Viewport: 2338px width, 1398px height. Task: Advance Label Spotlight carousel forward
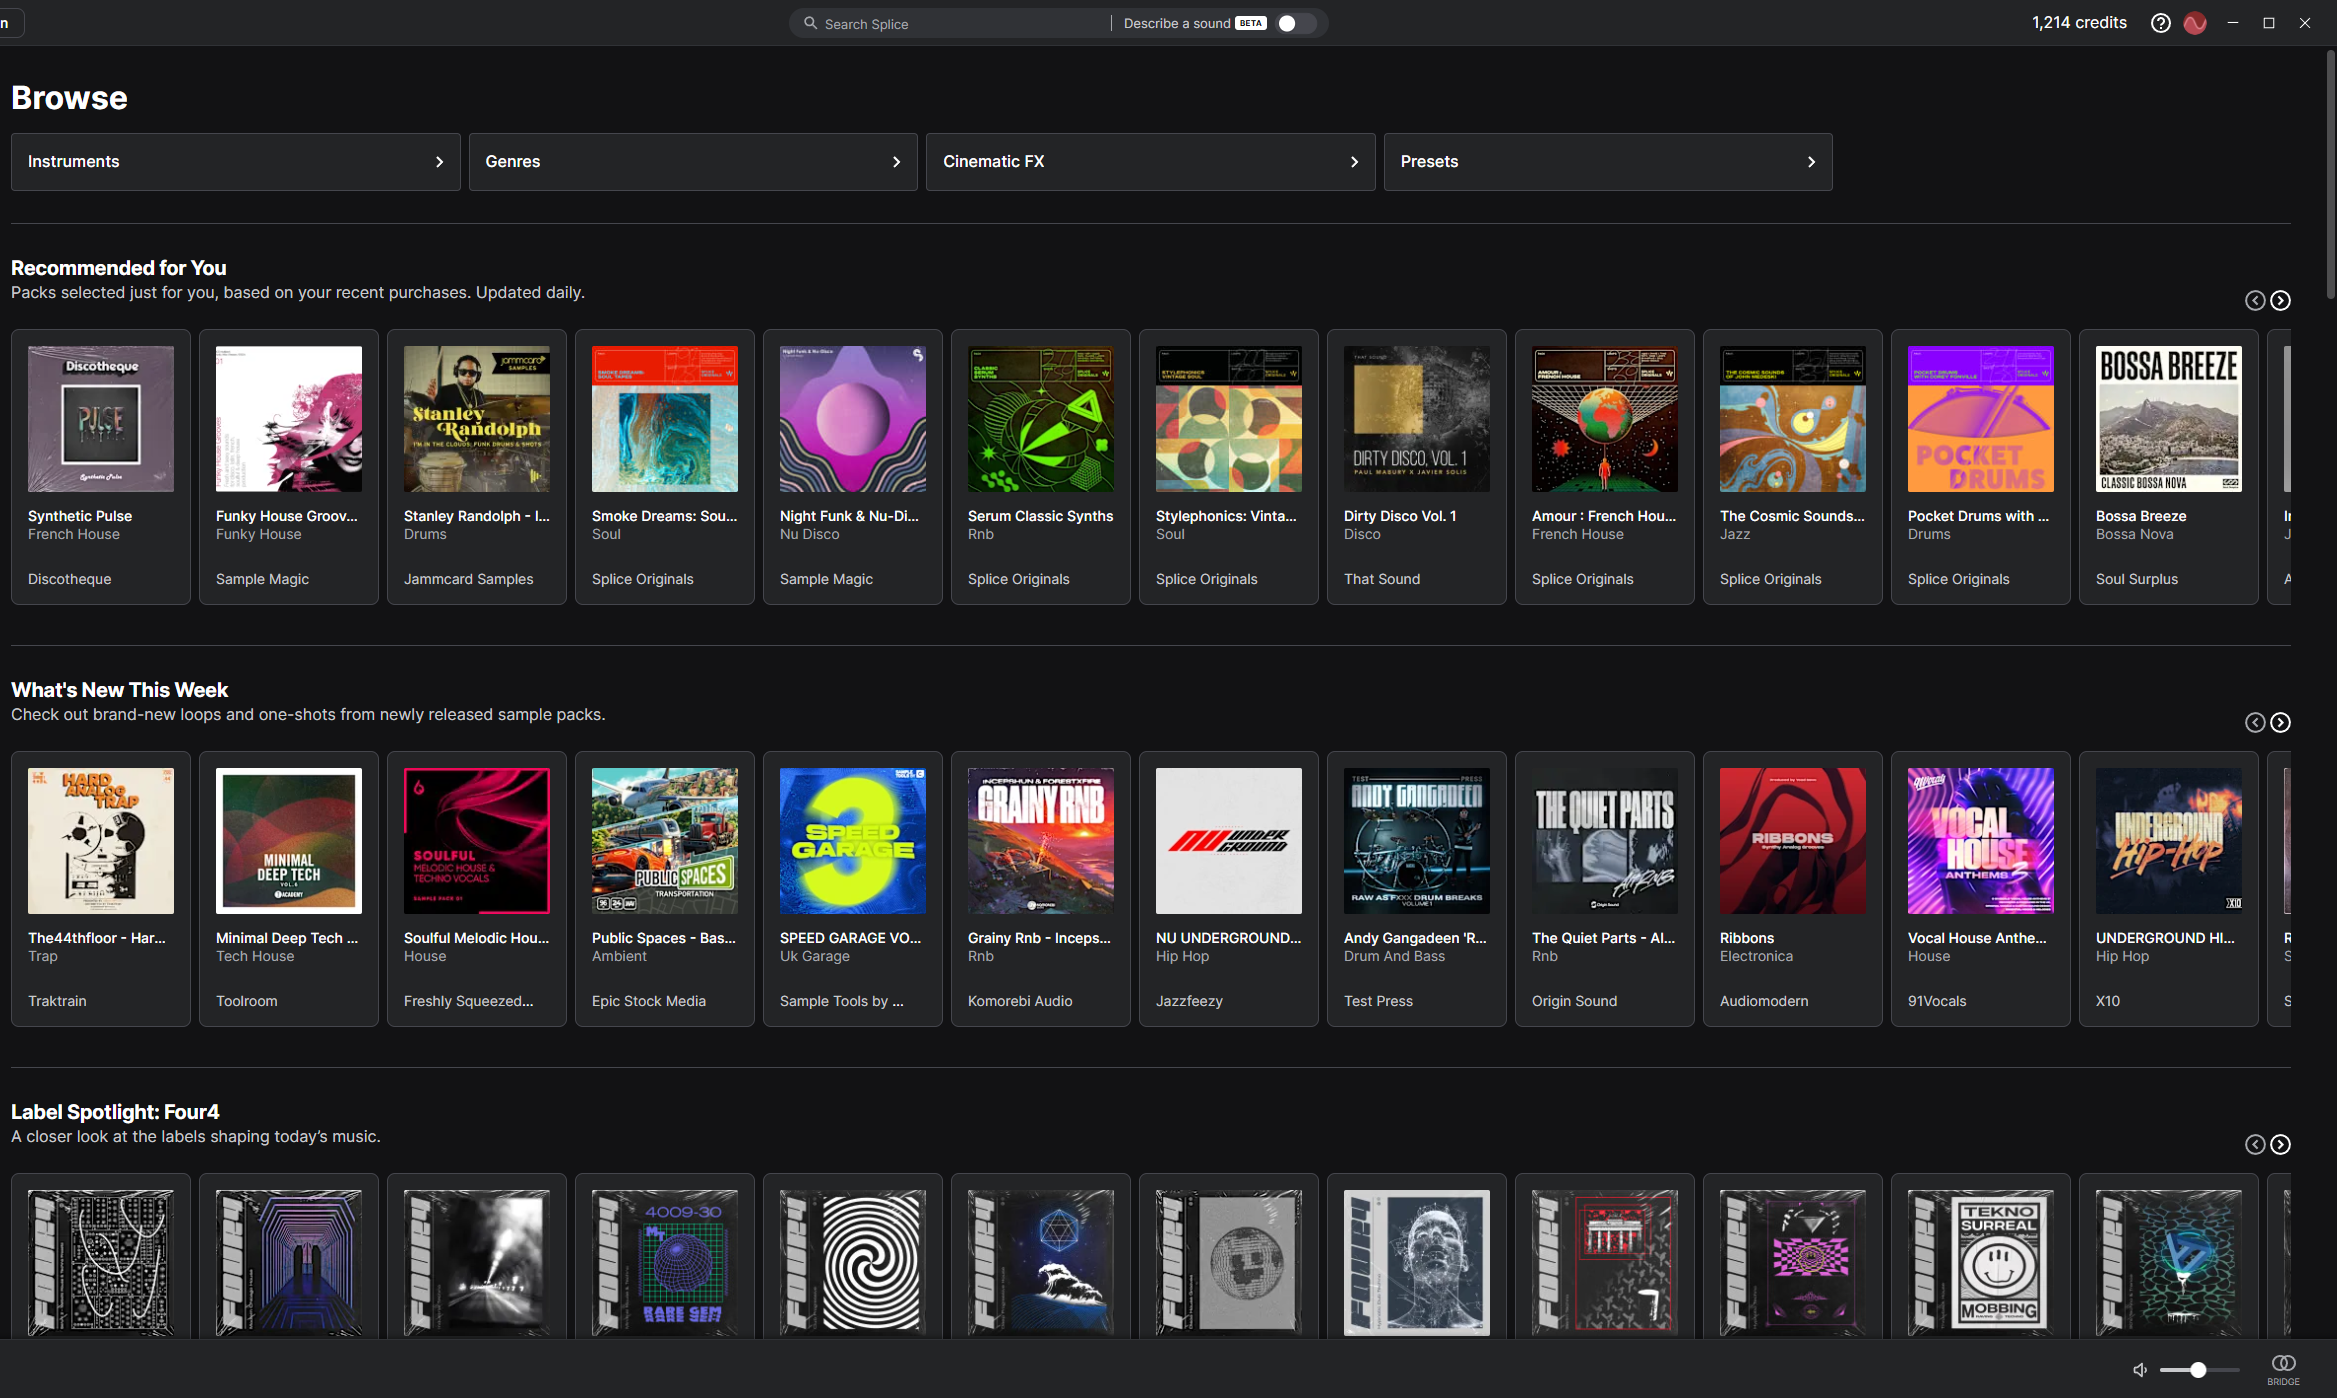pos(2280,1144)
